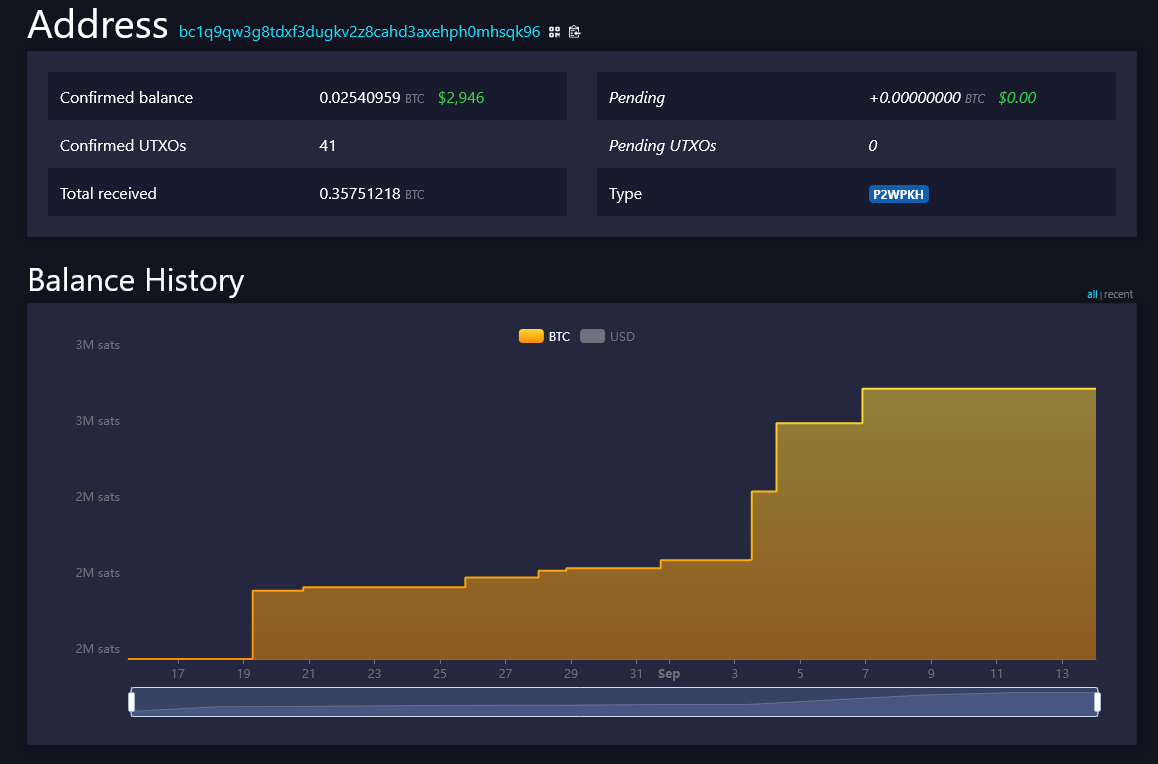Click the orange BTC legend swatch
This screenshot has height=764, width=1158.
531,337
